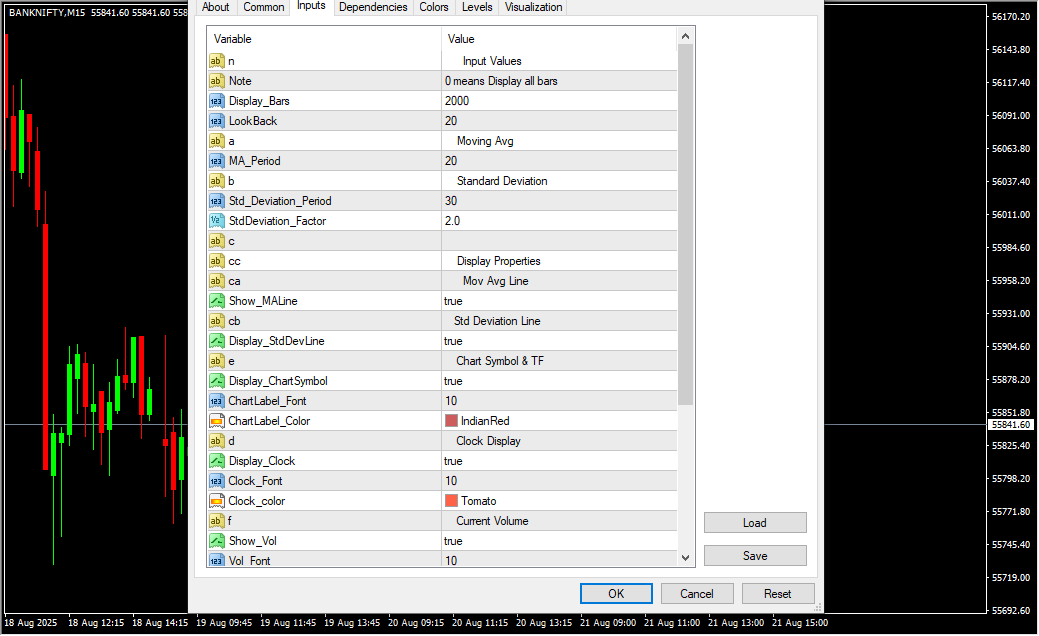Switch to the Colors tab
1039x636 pixels.
point(434,7)
